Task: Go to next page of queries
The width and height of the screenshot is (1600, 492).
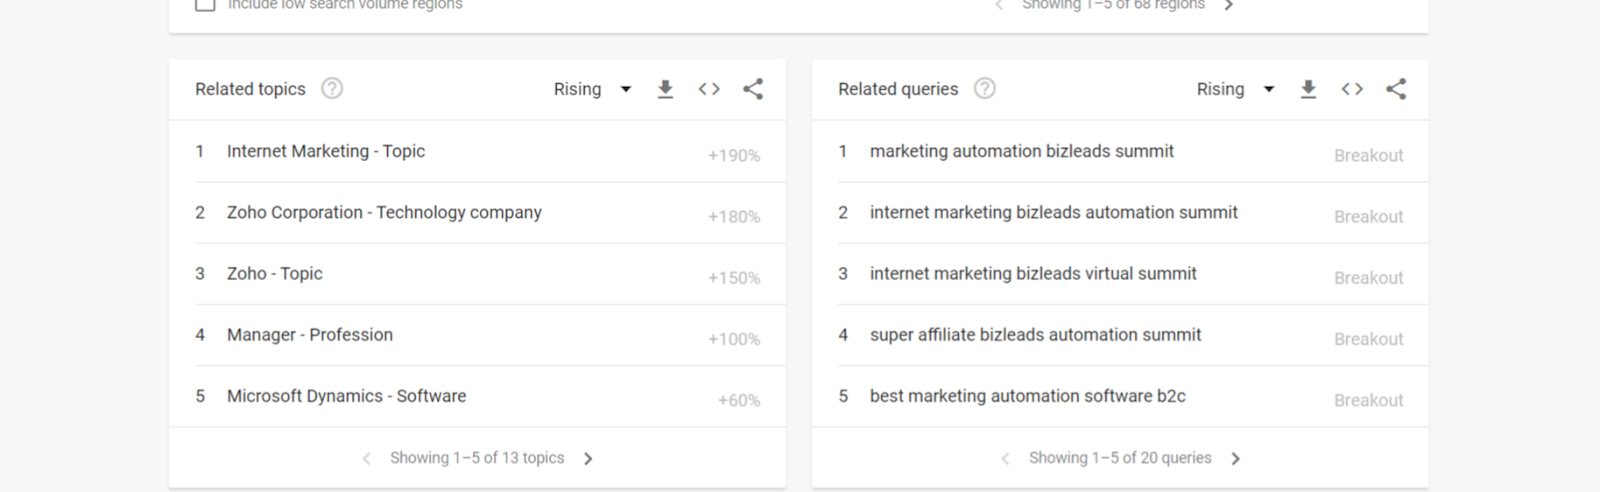Action: click(1235, 459)
